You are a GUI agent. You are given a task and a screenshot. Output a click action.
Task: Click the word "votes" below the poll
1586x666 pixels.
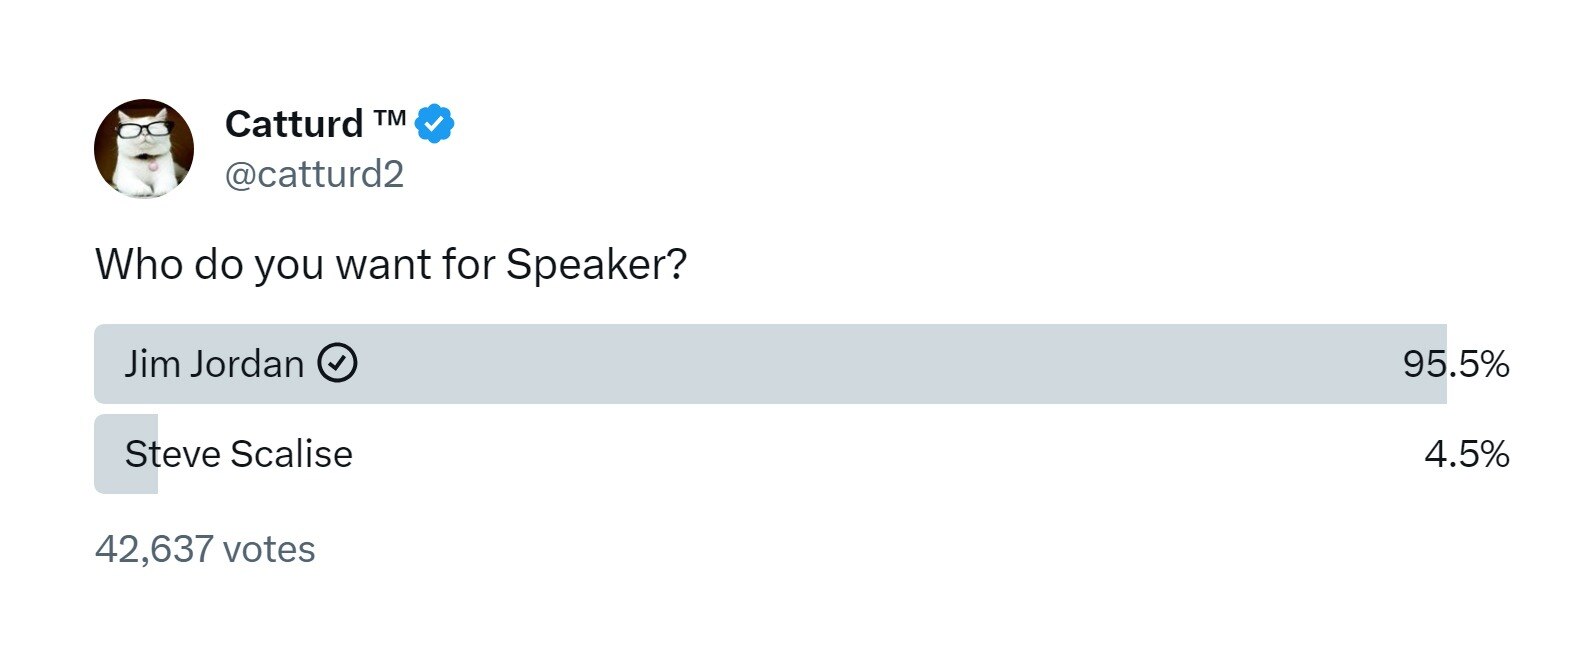[x=269, y=549]
